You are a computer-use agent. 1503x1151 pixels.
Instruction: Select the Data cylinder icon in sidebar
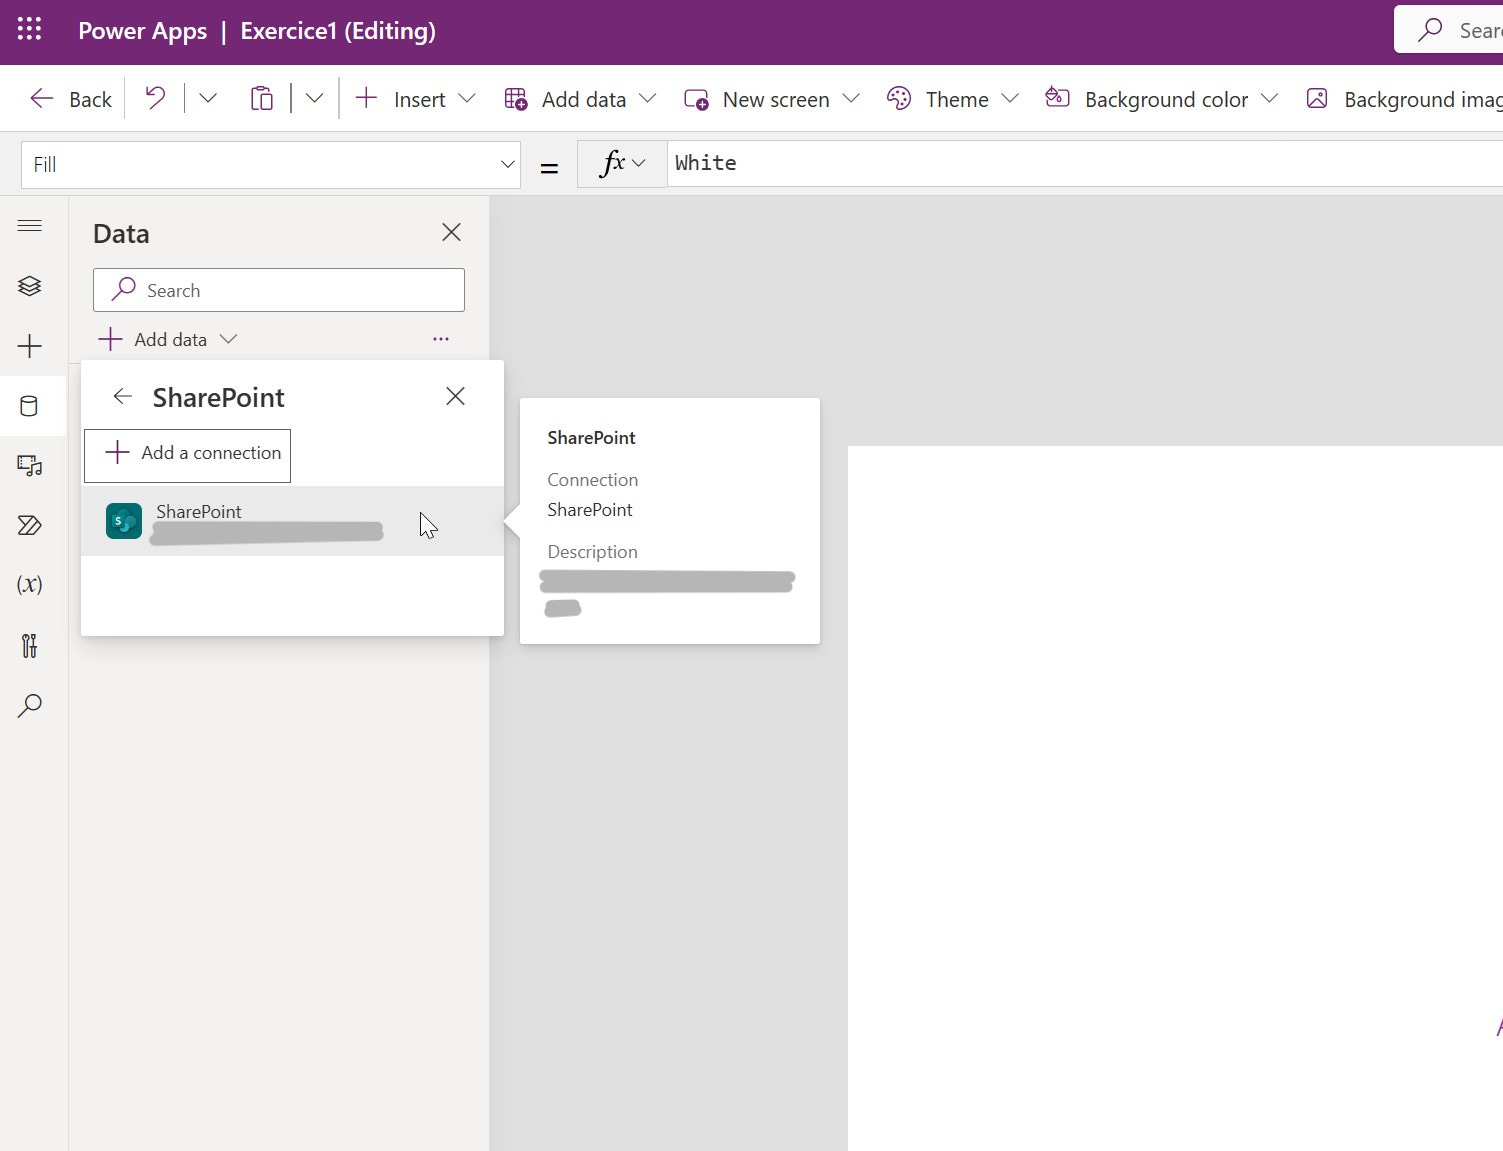[x=30, y=406]
